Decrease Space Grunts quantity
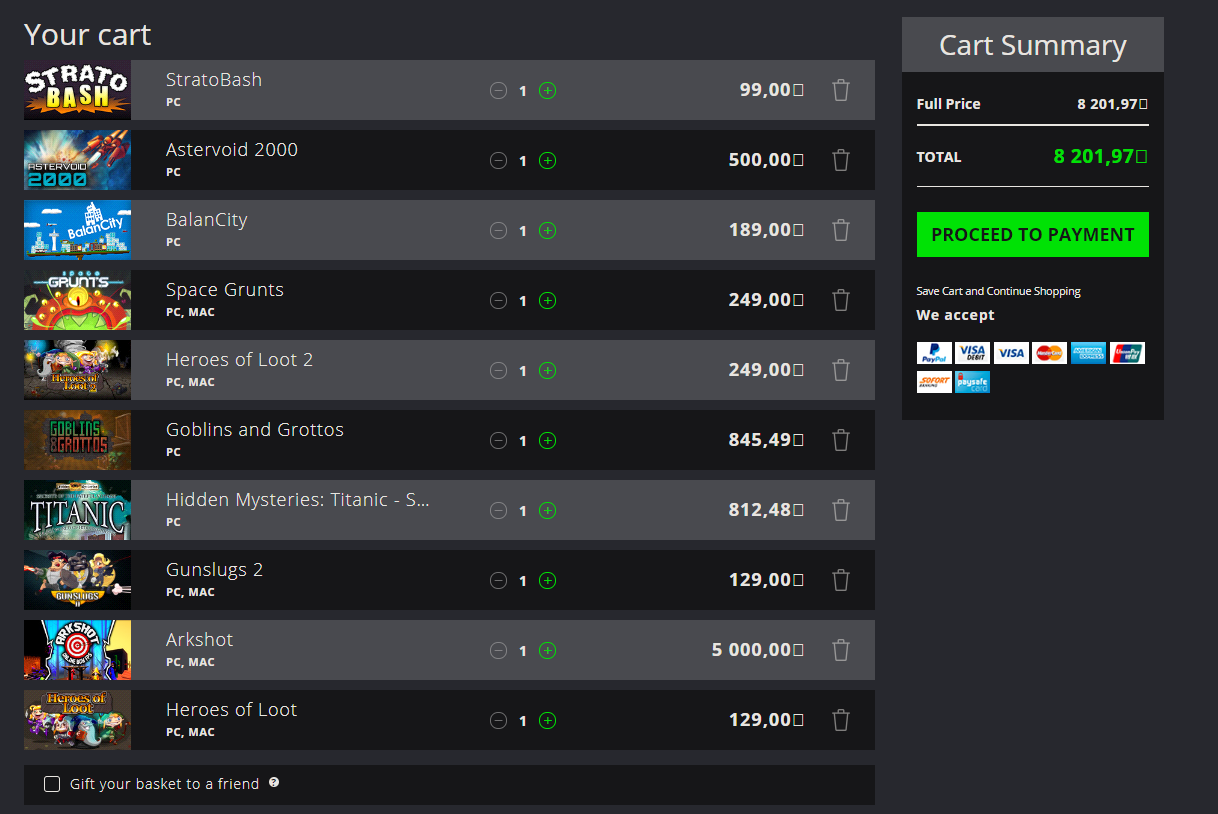Image resolution: width=1218 pixels, height=814 pixels. pos(498,301)
